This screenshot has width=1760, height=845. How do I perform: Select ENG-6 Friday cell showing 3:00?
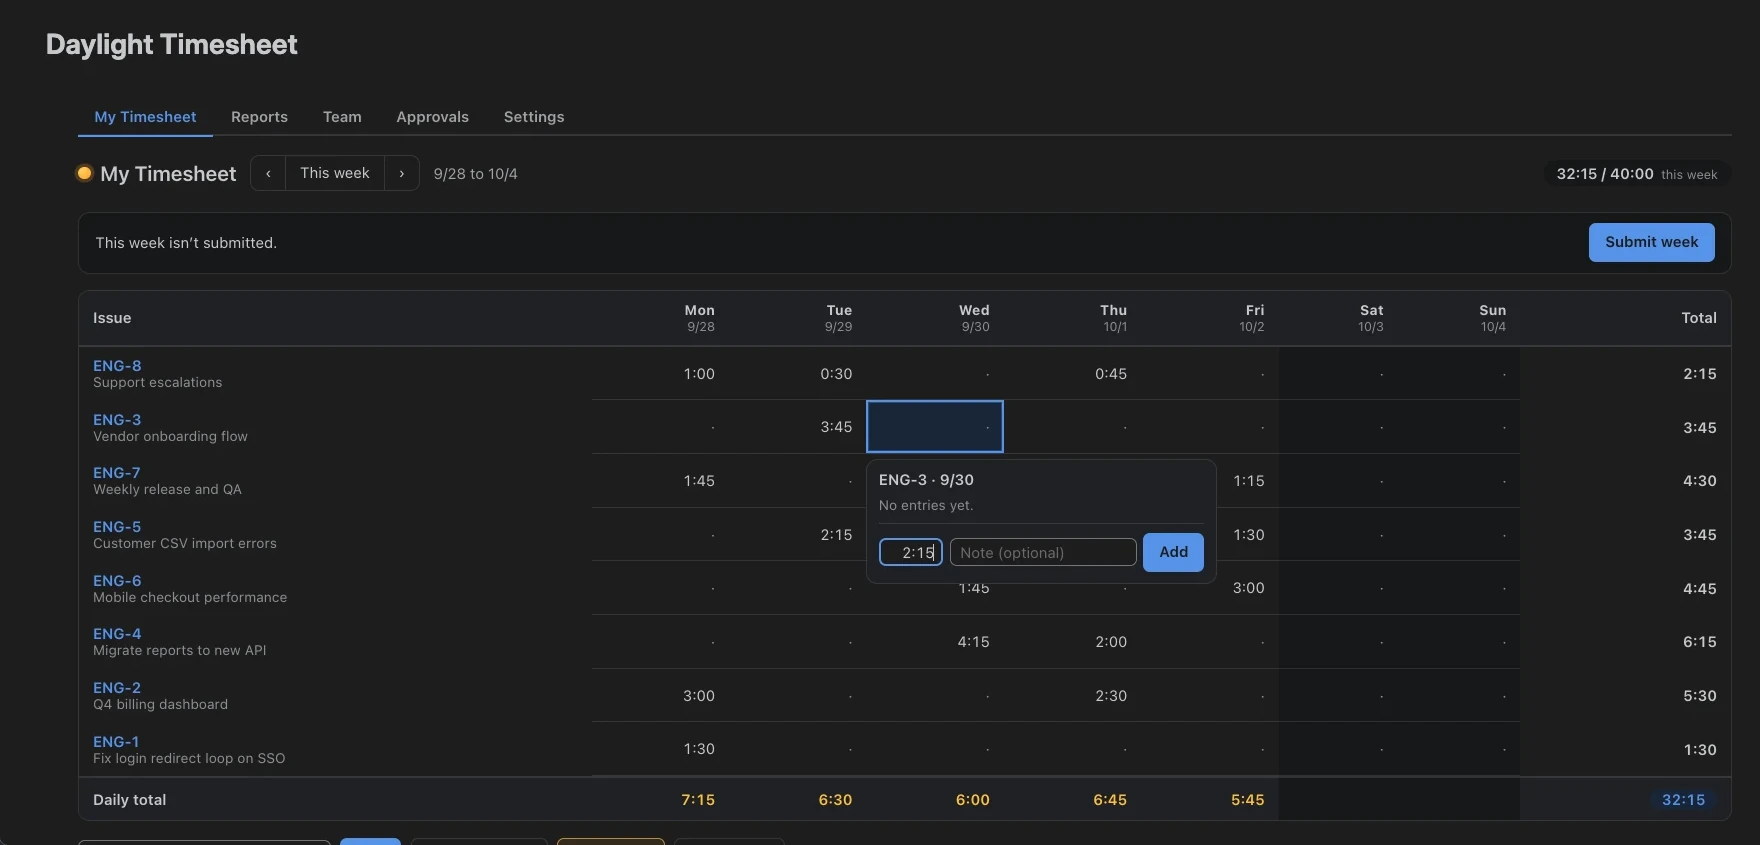point(1247,588)
